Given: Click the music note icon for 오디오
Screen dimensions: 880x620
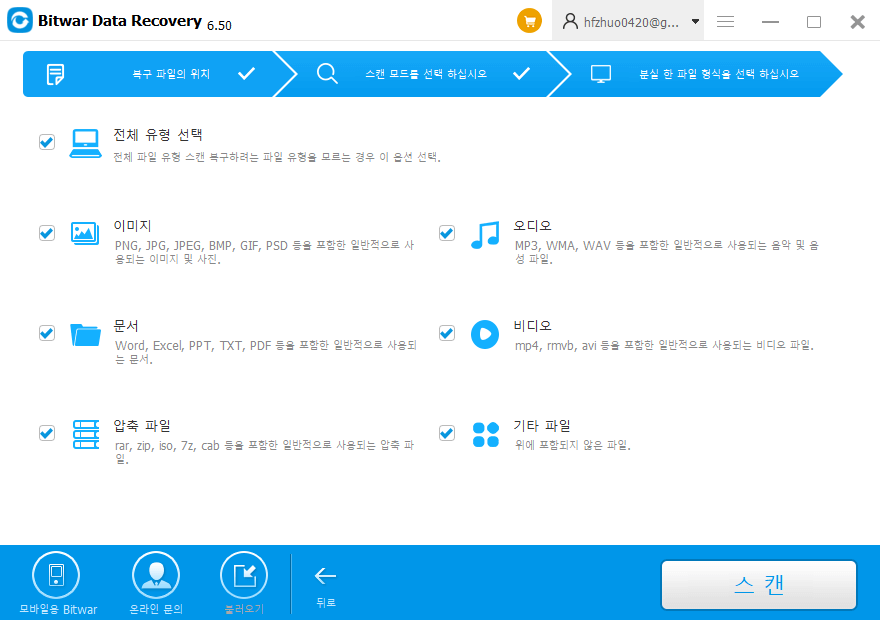Looking at the screenshot, I should pos(485,235).
